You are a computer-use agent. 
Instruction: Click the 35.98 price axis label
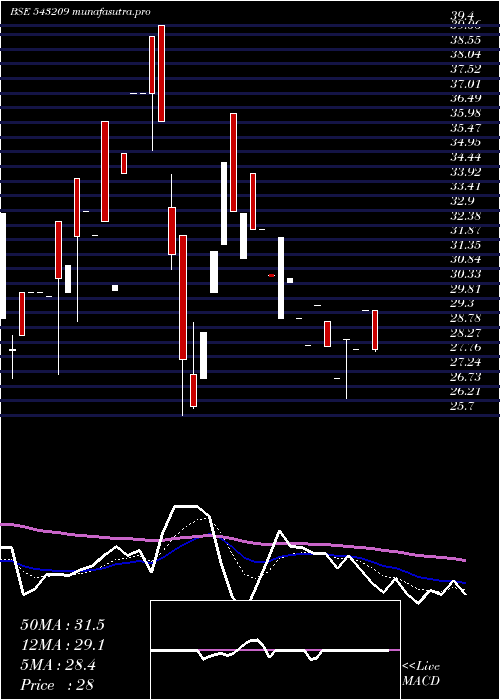[465, 113]
